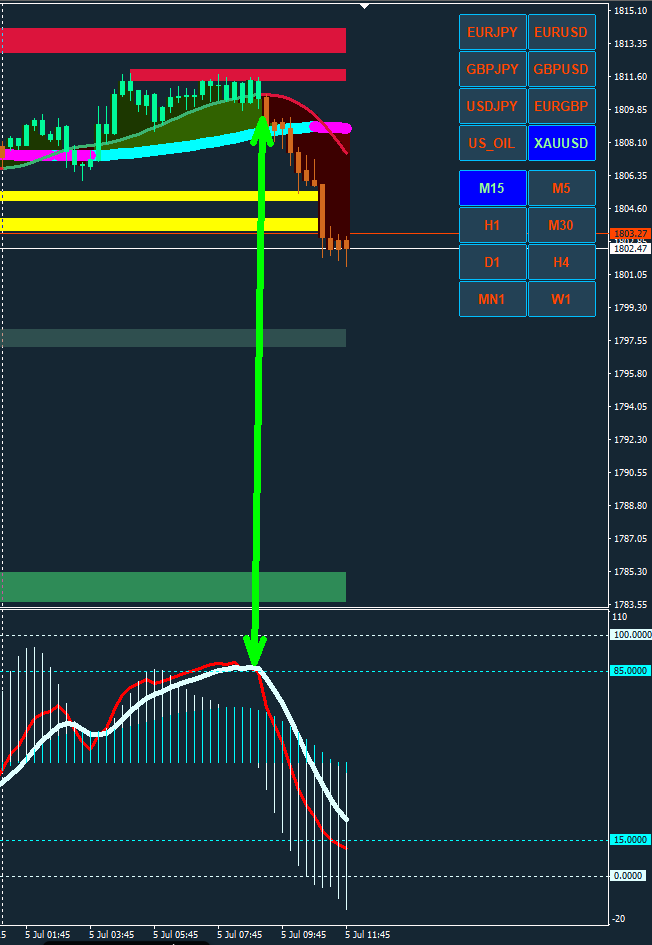Screen dimensions: 652x945
Task: Select the H4 timeframe button
Action: click(x=562, y=262)
